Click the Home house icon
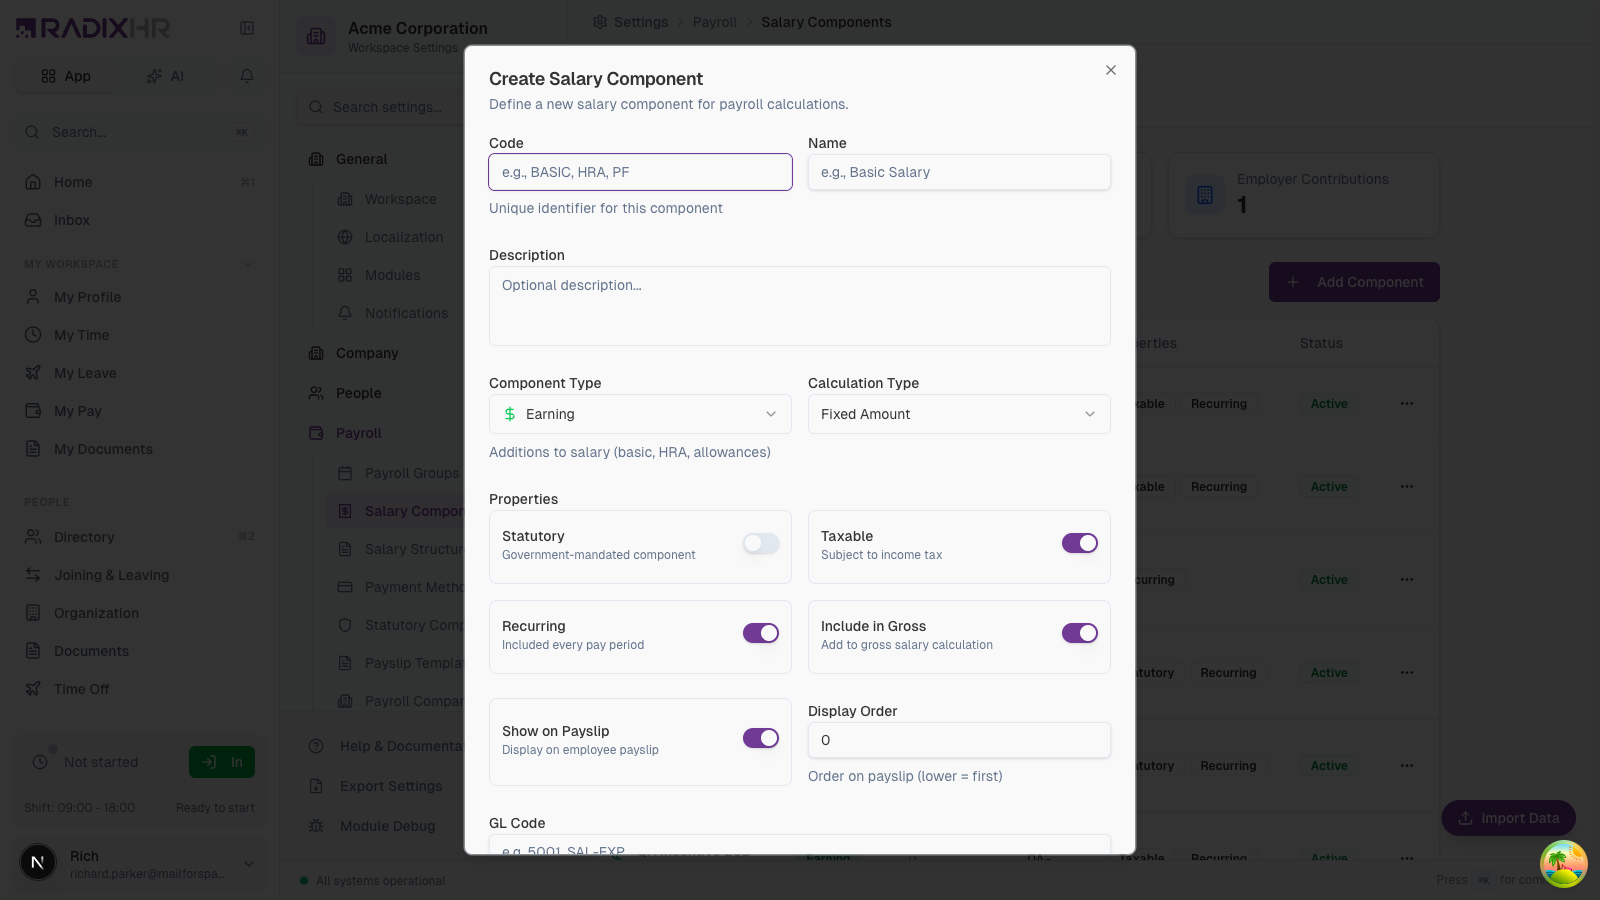This screenshot has height=900, width=1600. 33,182
